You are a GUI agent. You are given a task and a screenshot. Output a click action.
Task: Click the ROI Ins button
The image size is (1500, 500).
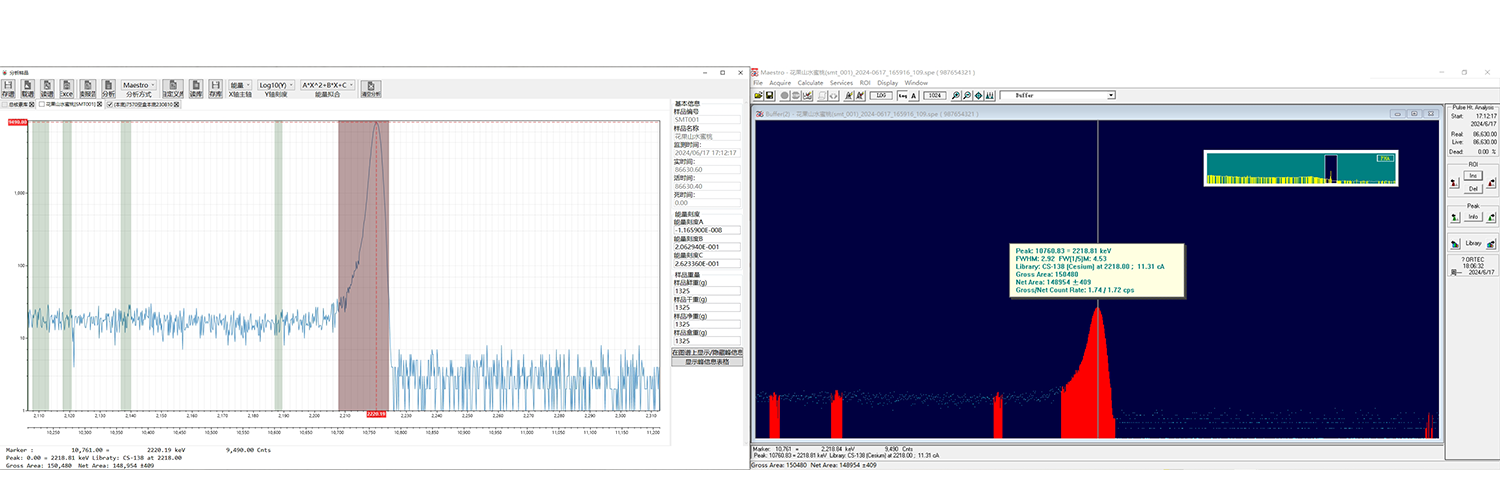(x=1473, y=176)
